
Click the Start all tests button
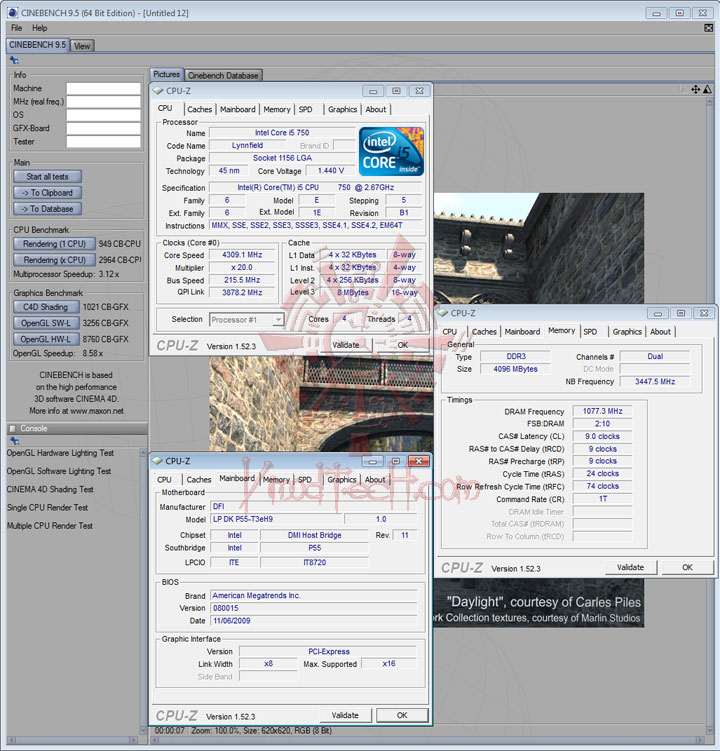(x=47, y=176)
